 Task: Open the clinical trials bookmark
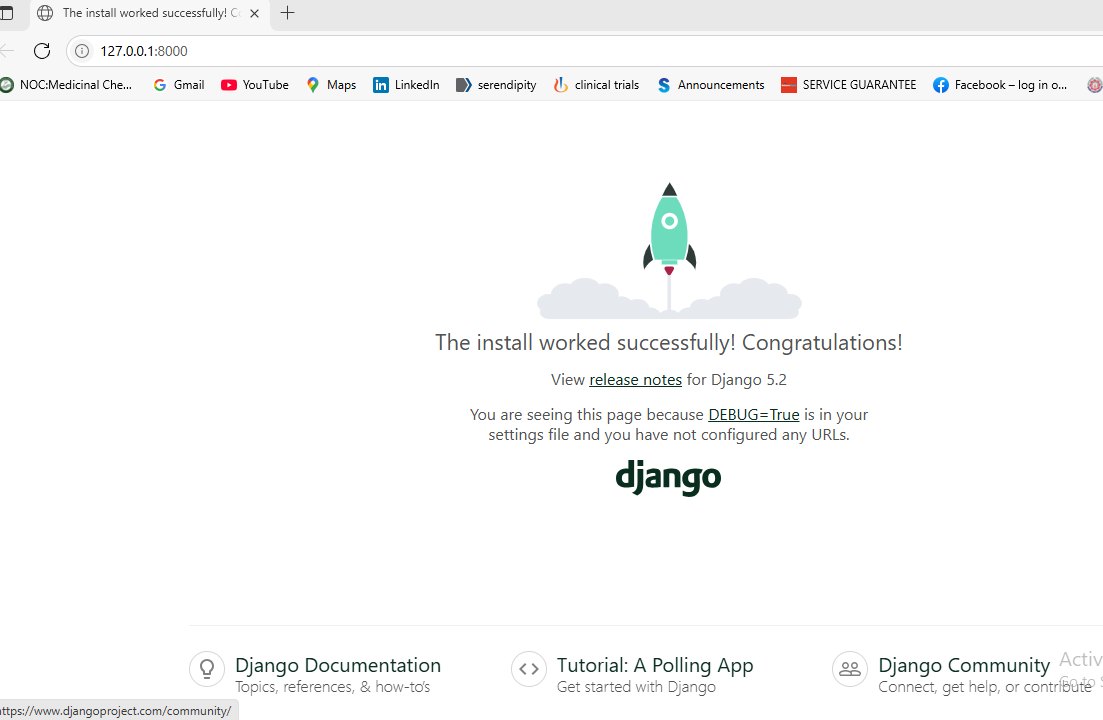(x=596, y=85)
